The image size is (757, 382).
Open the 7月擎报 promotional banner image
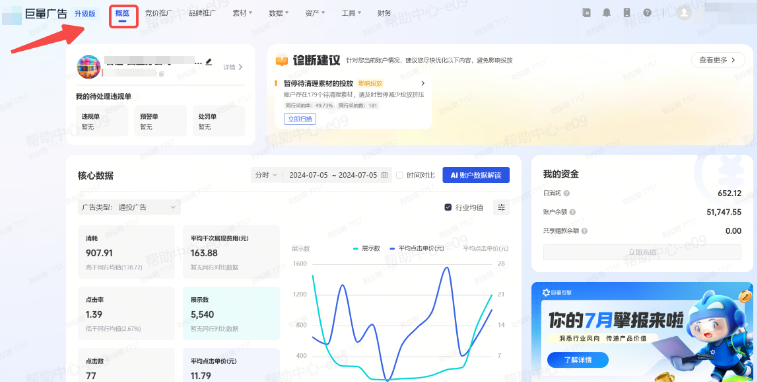coord(642,332)
